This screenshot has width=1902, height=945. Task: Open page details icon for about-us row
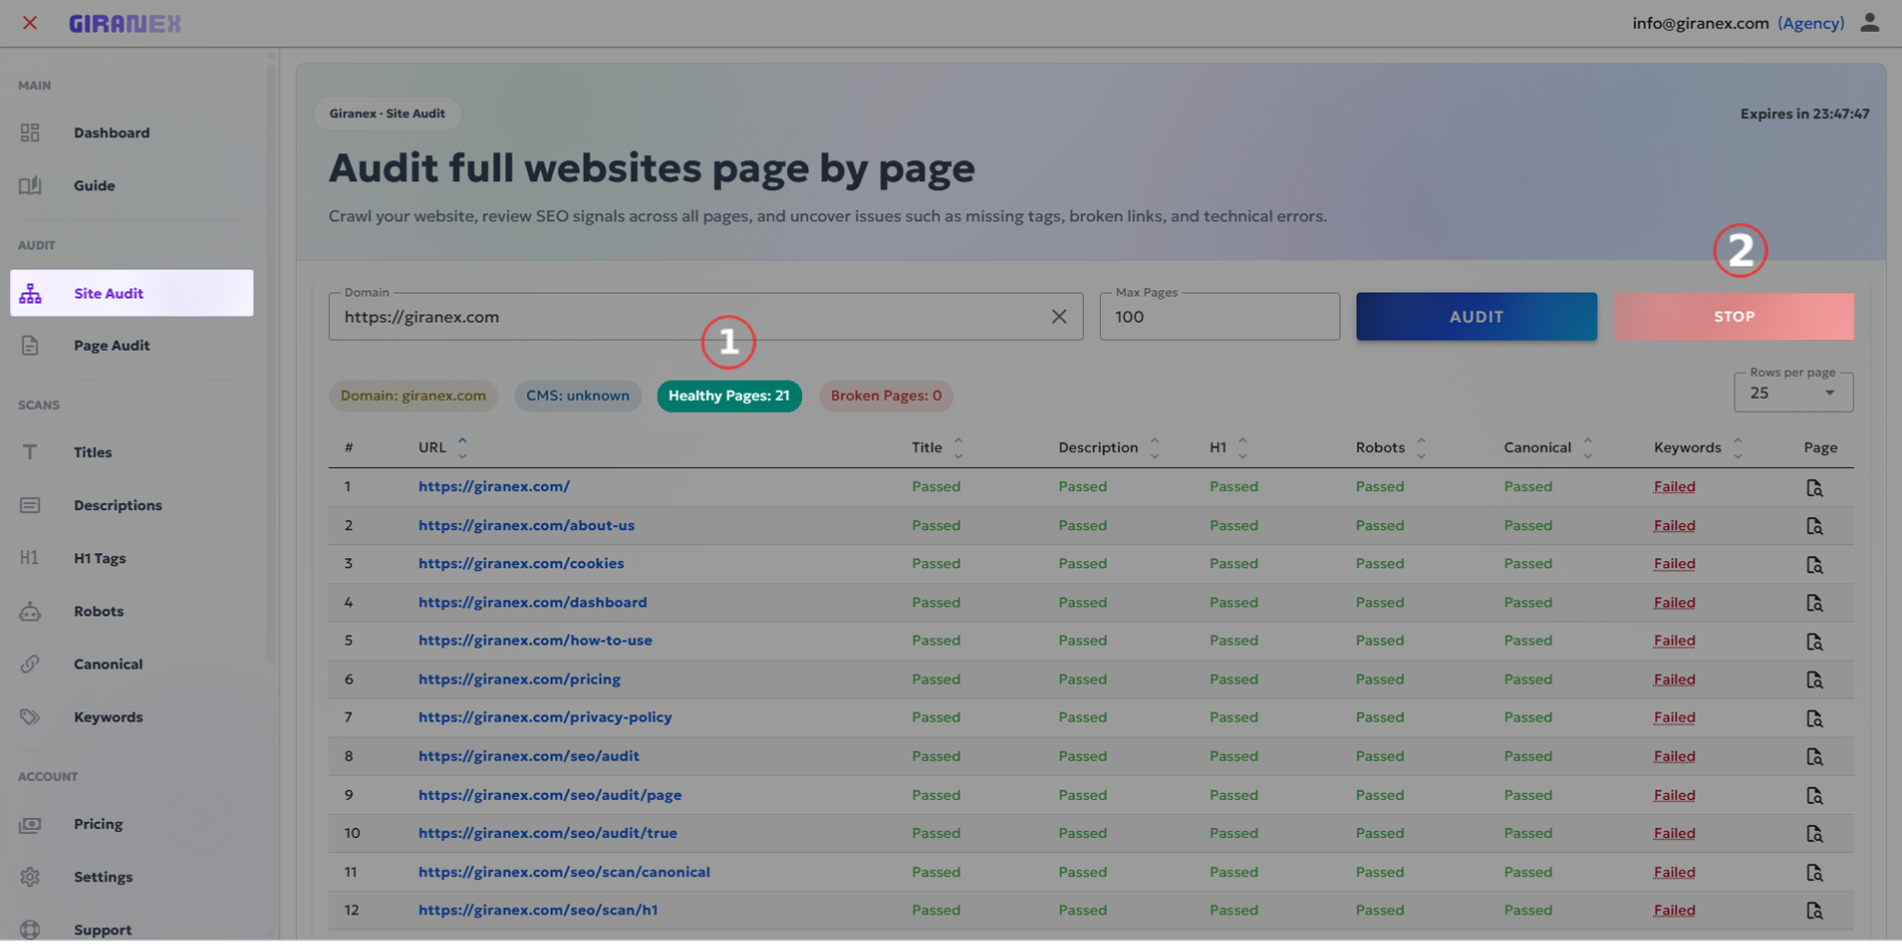[1814, 526]
